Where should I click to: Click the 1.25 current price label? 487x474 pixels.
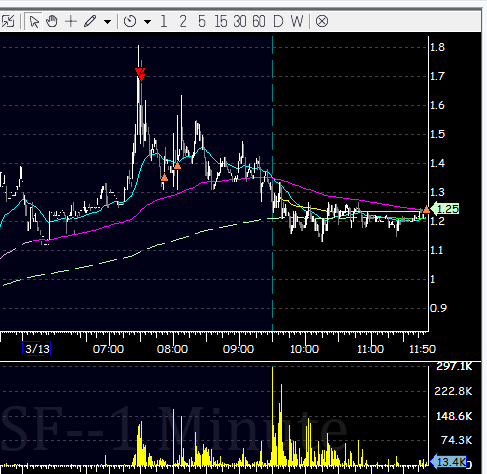click(445, 209)
